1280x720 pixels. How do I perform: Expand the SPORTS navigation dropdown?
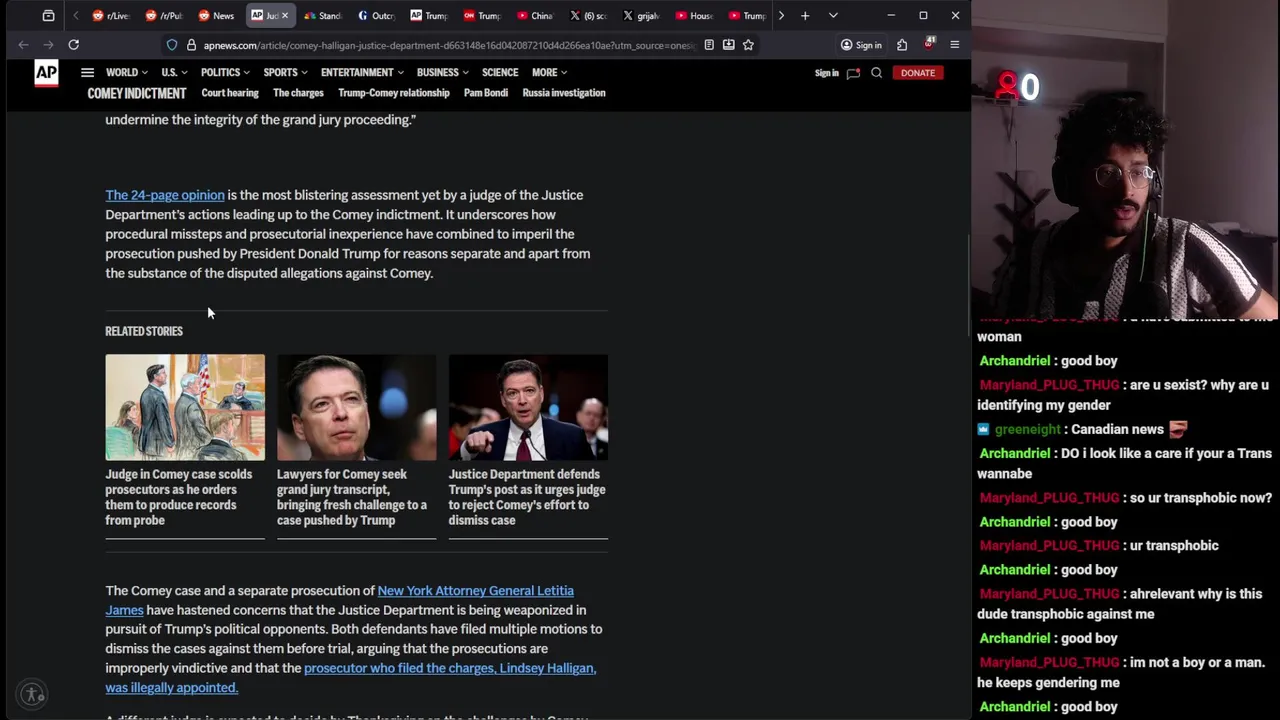tap(286, 73)
